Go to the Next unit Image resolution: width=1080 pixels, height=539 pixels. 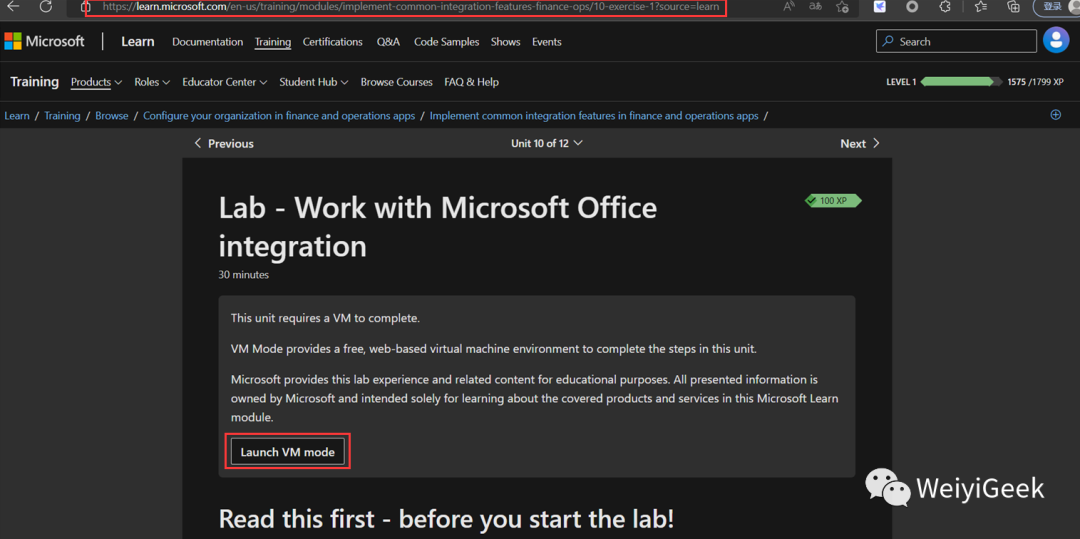pyautogui.click(x=860, y=144)
